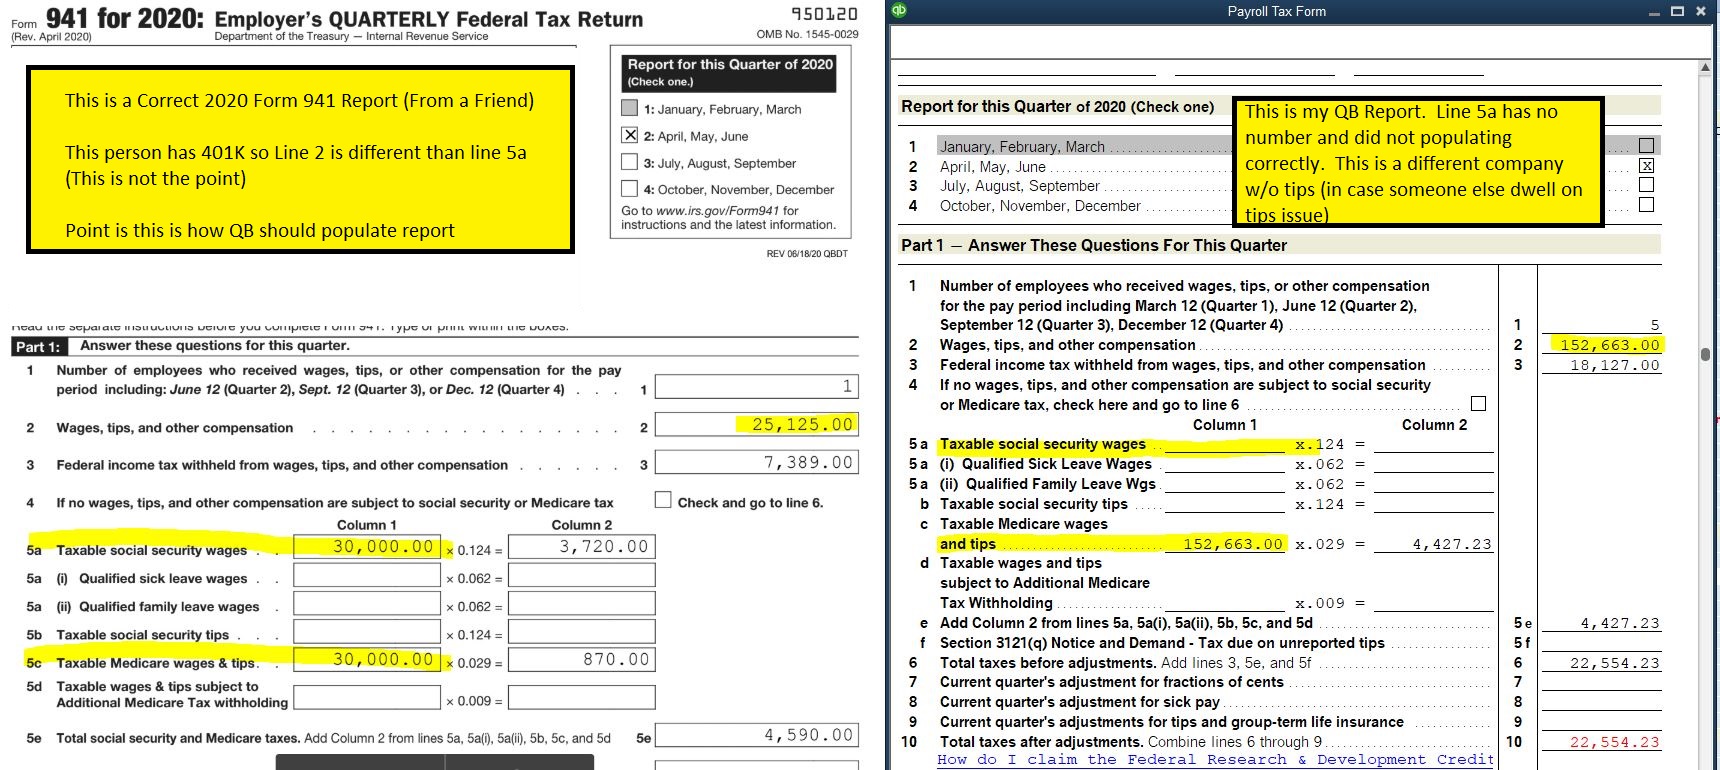Click the line 9 tips adjustment field in QuickBooks
Screen dimensions: 1720x770
point(1602,722)
